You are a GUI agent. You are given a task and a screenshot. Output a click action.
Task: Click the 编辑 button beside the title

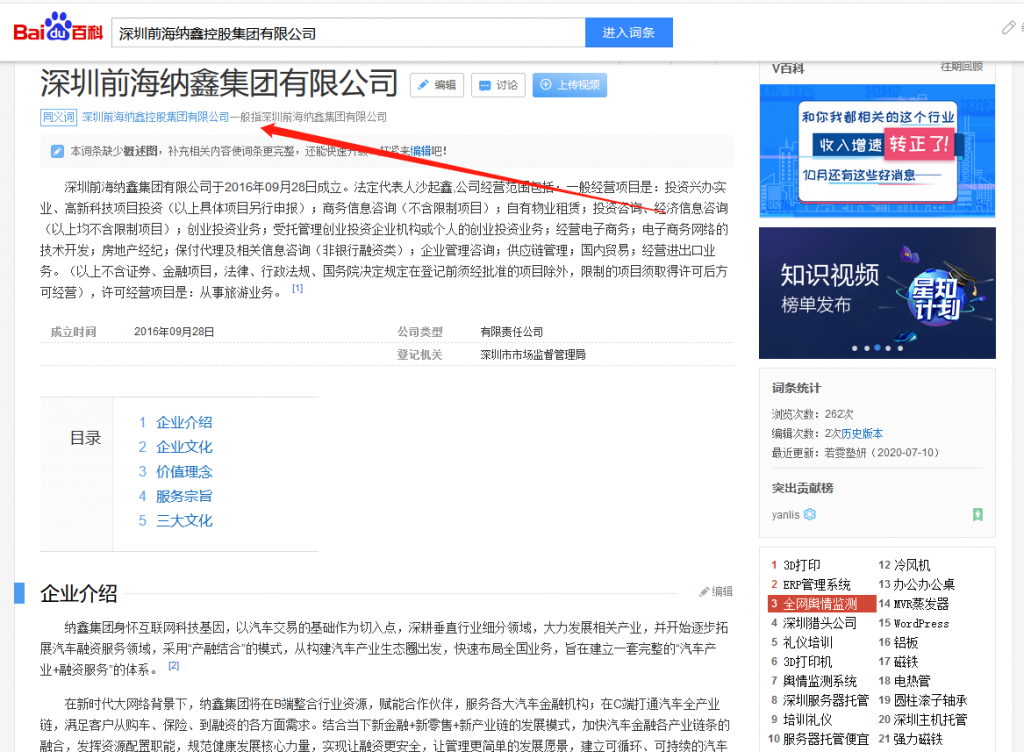click(x=437, y=85)
